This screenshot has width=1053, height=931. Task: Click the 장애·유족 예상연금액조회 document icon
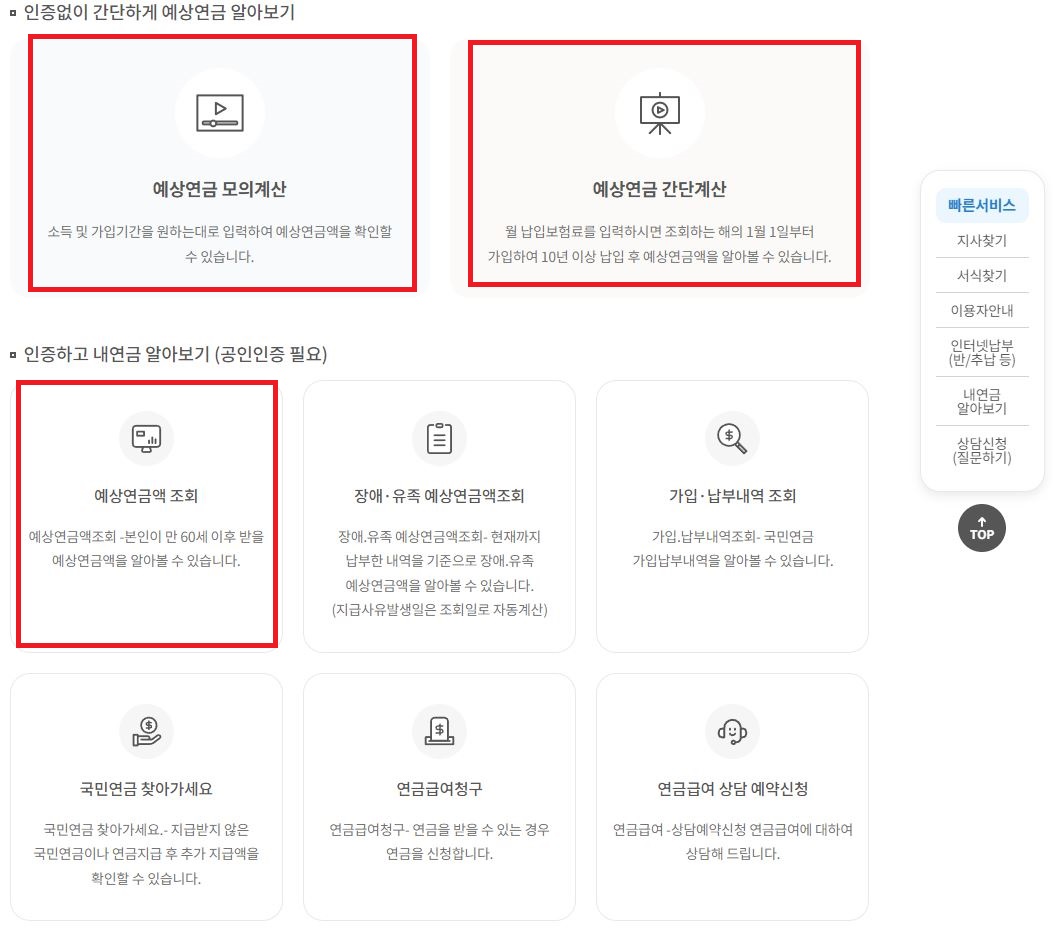tap(439, 437)
